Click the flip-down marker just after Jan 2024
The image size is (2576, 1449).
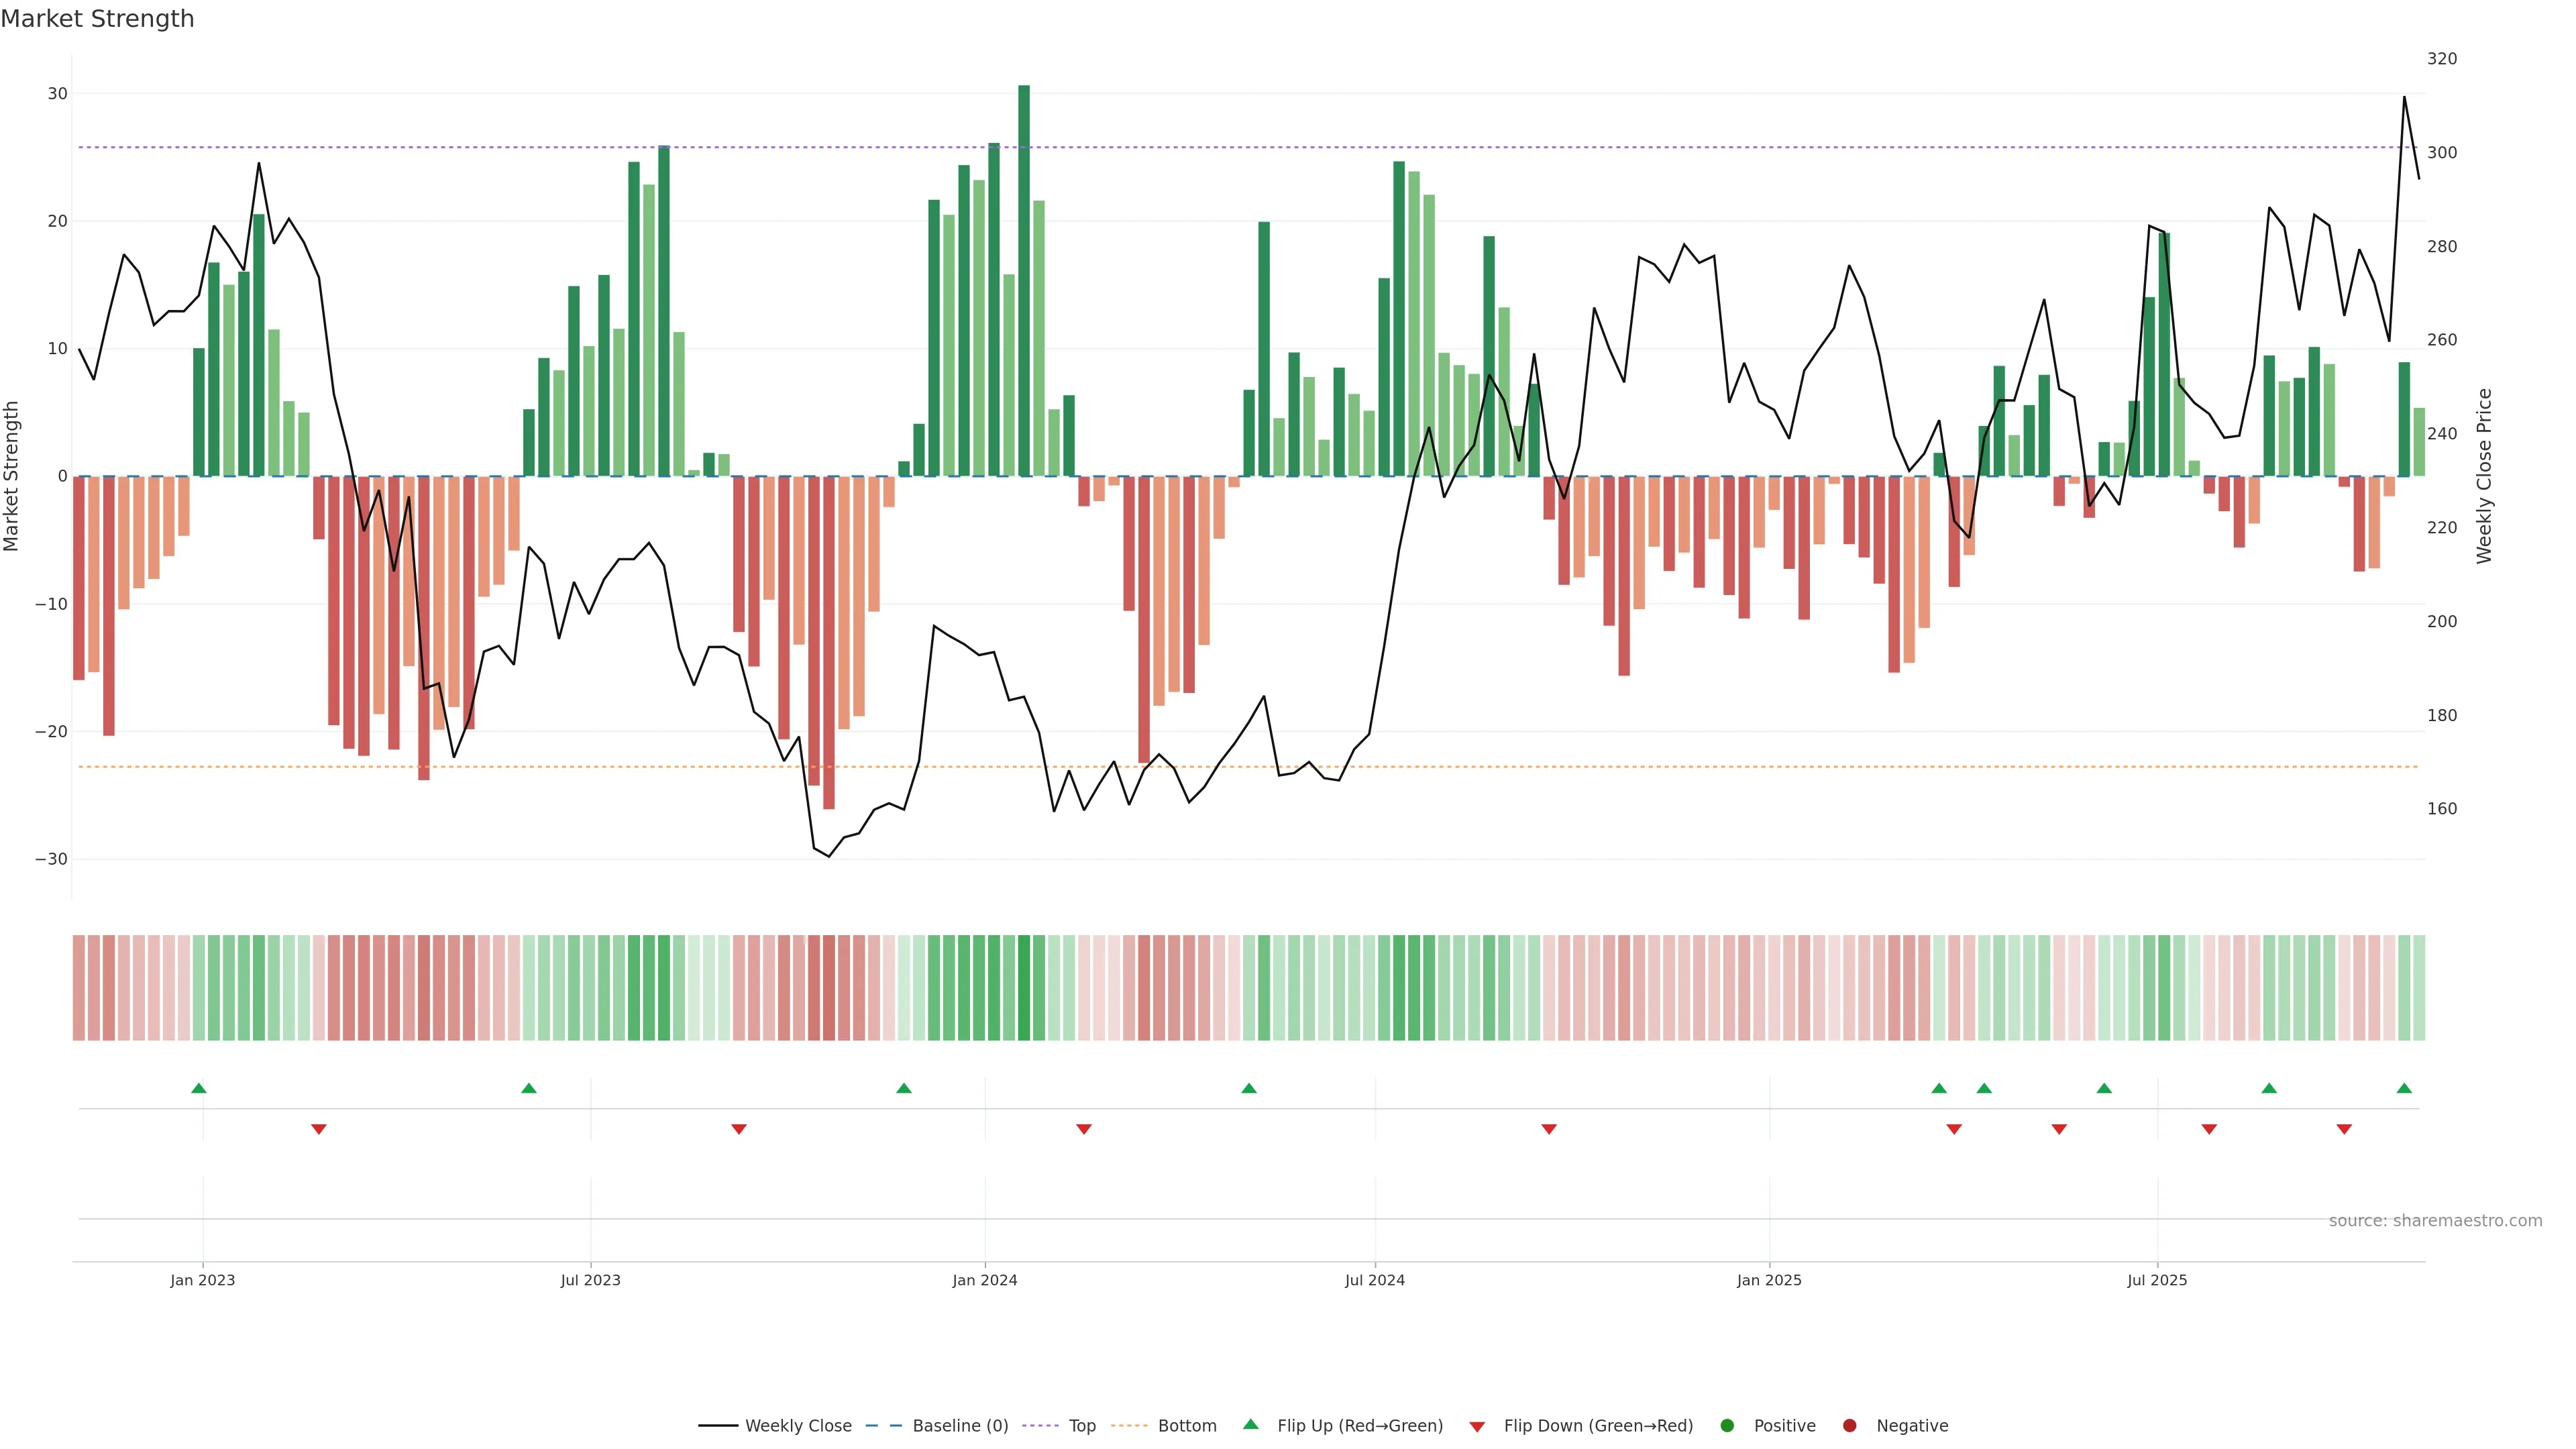1084,1129
